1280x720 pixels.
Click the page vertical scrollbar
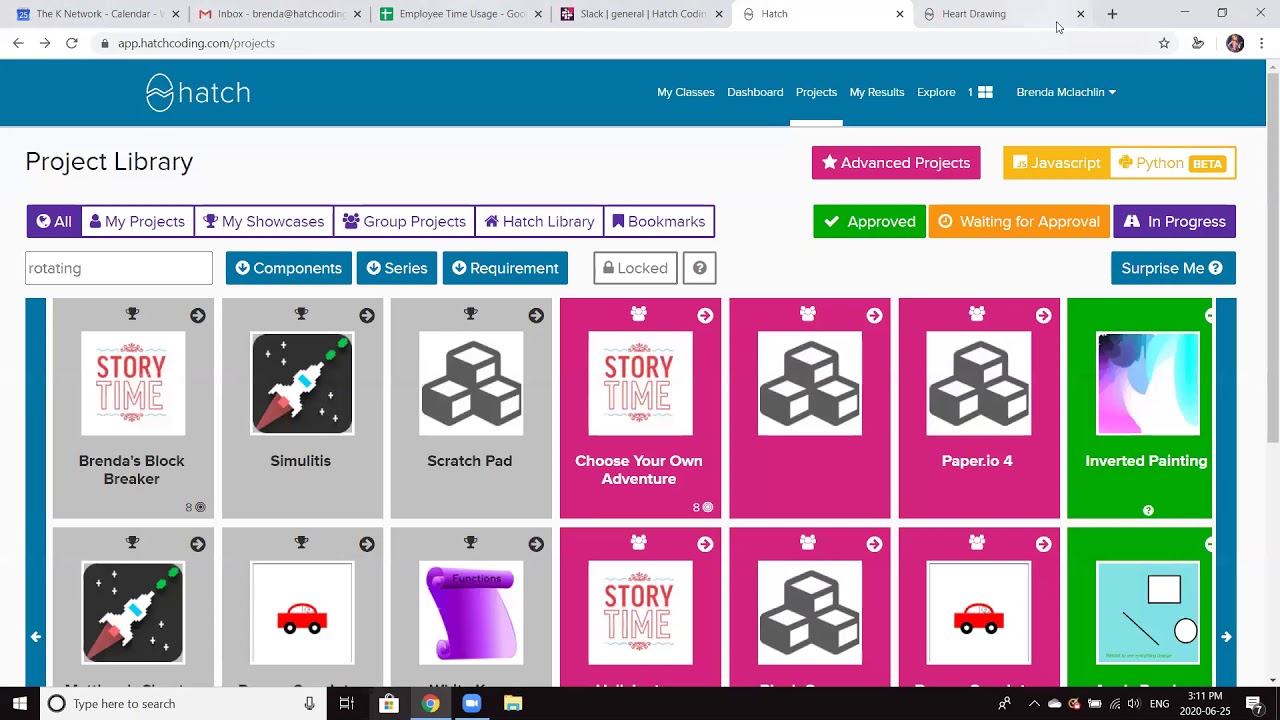click(1272, 258)
